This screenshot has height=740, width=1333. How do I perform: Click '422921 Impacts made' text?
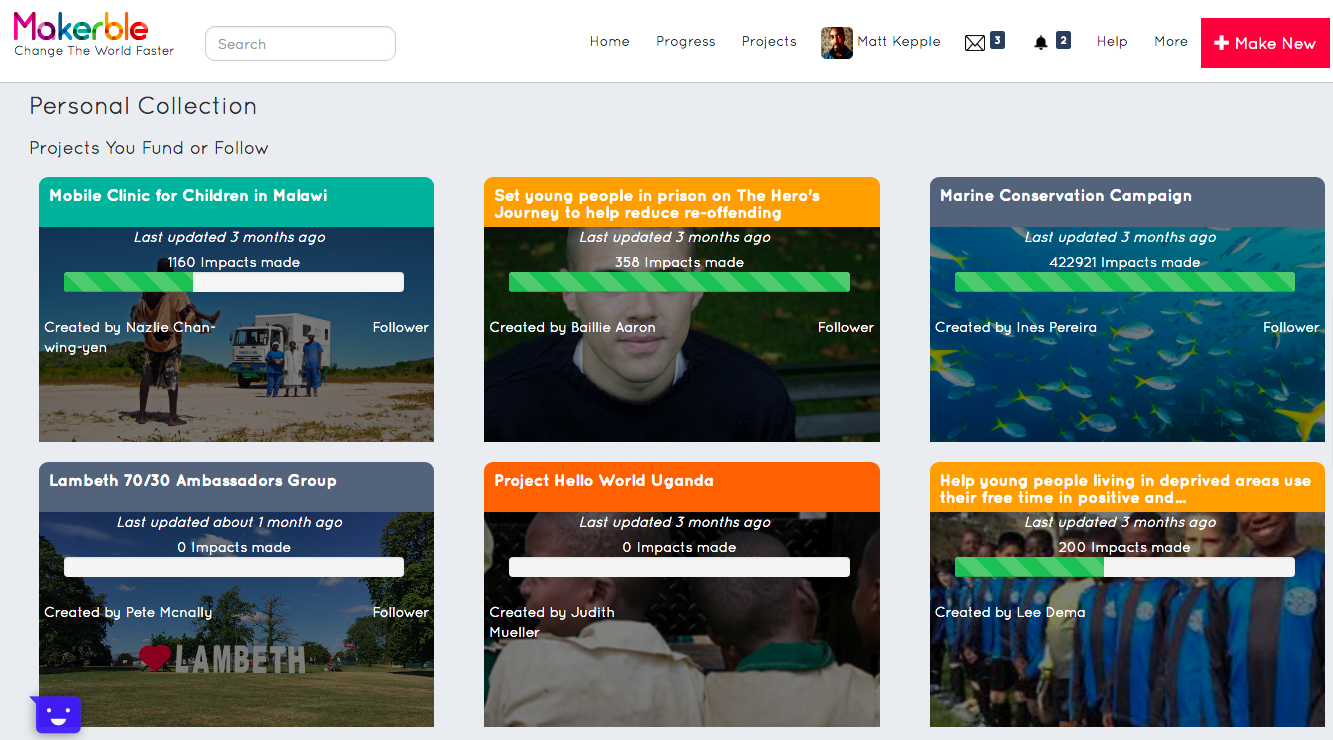click(x=1125, y=262)
